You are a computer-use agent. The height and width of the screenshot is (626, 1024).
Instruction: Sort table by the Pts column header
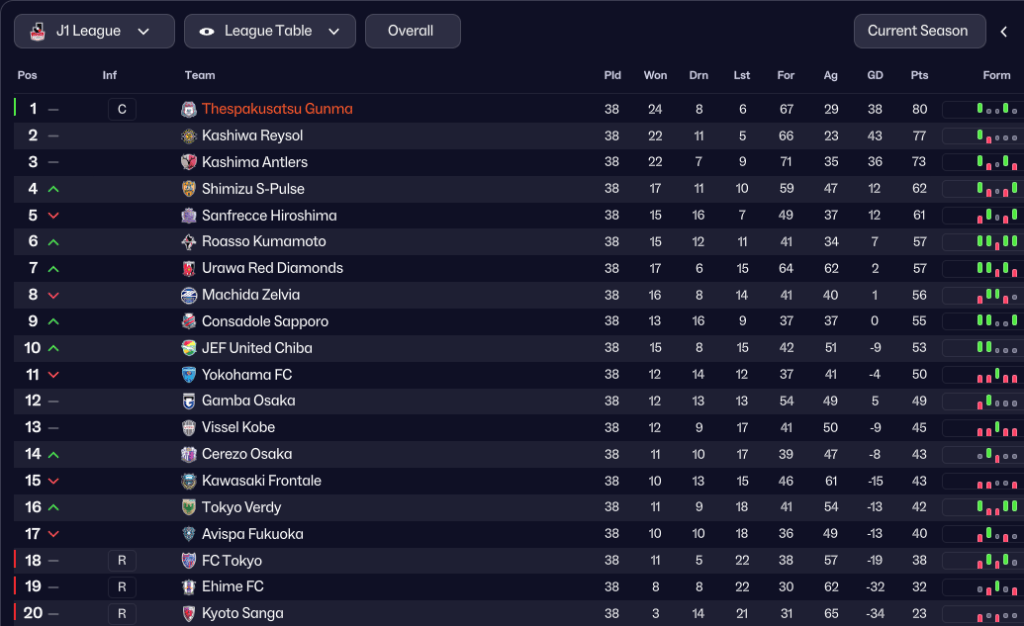[919, 75]
